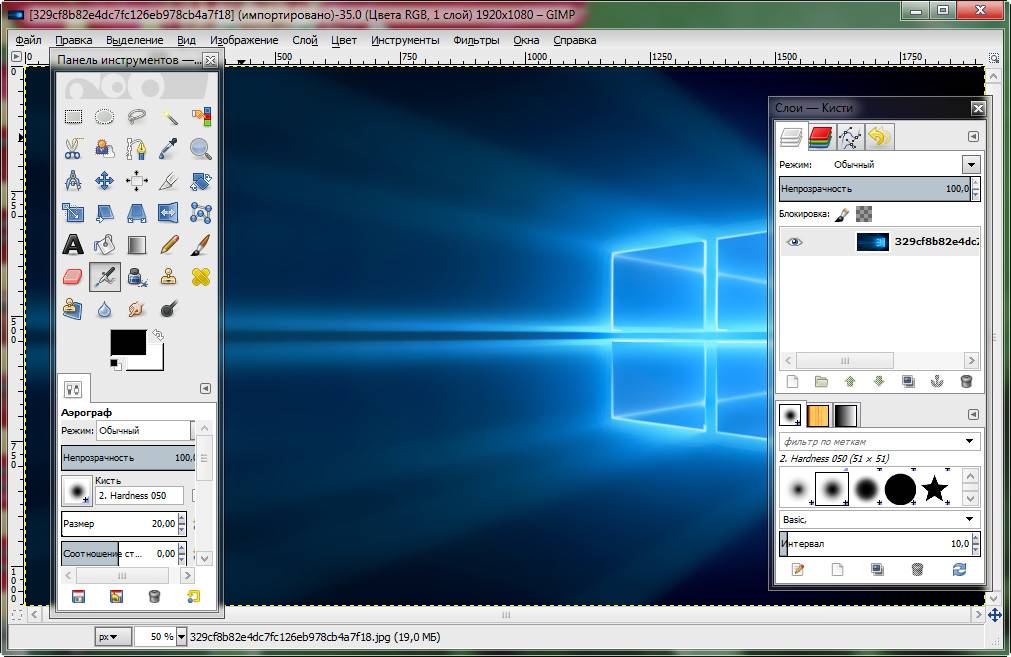This screenshot has width=1011, height=657.
Task: Select the Rectangle Select tool
Action: (74, 117)
